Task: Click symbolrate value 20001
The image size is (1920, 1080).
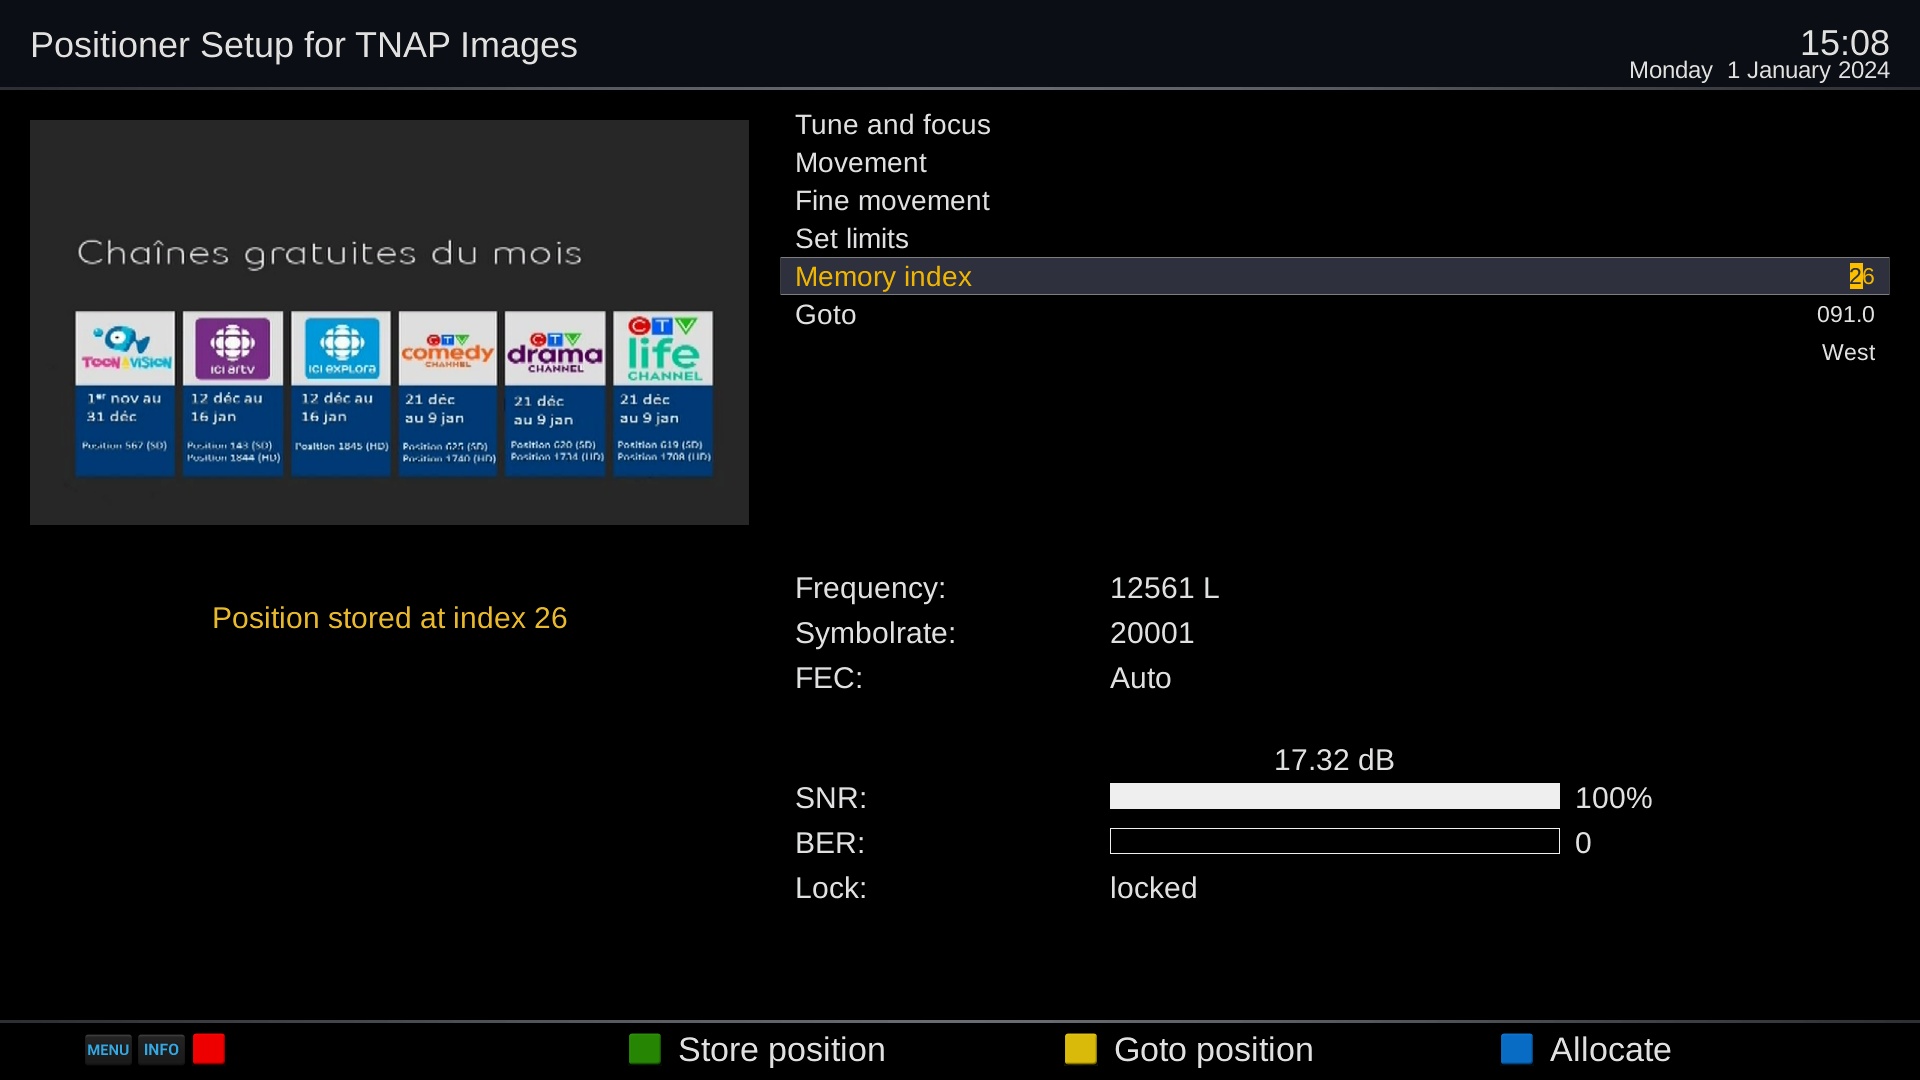Action: click(1152, 633)
